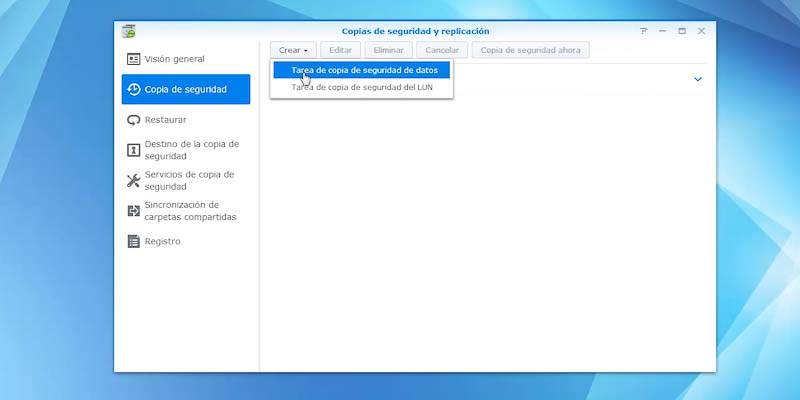The width and height of the screenshot is (800, 400).
Task: Switch to Destino de la copia de seguridad
Action: pyautogui.click(x=192, y=150)
